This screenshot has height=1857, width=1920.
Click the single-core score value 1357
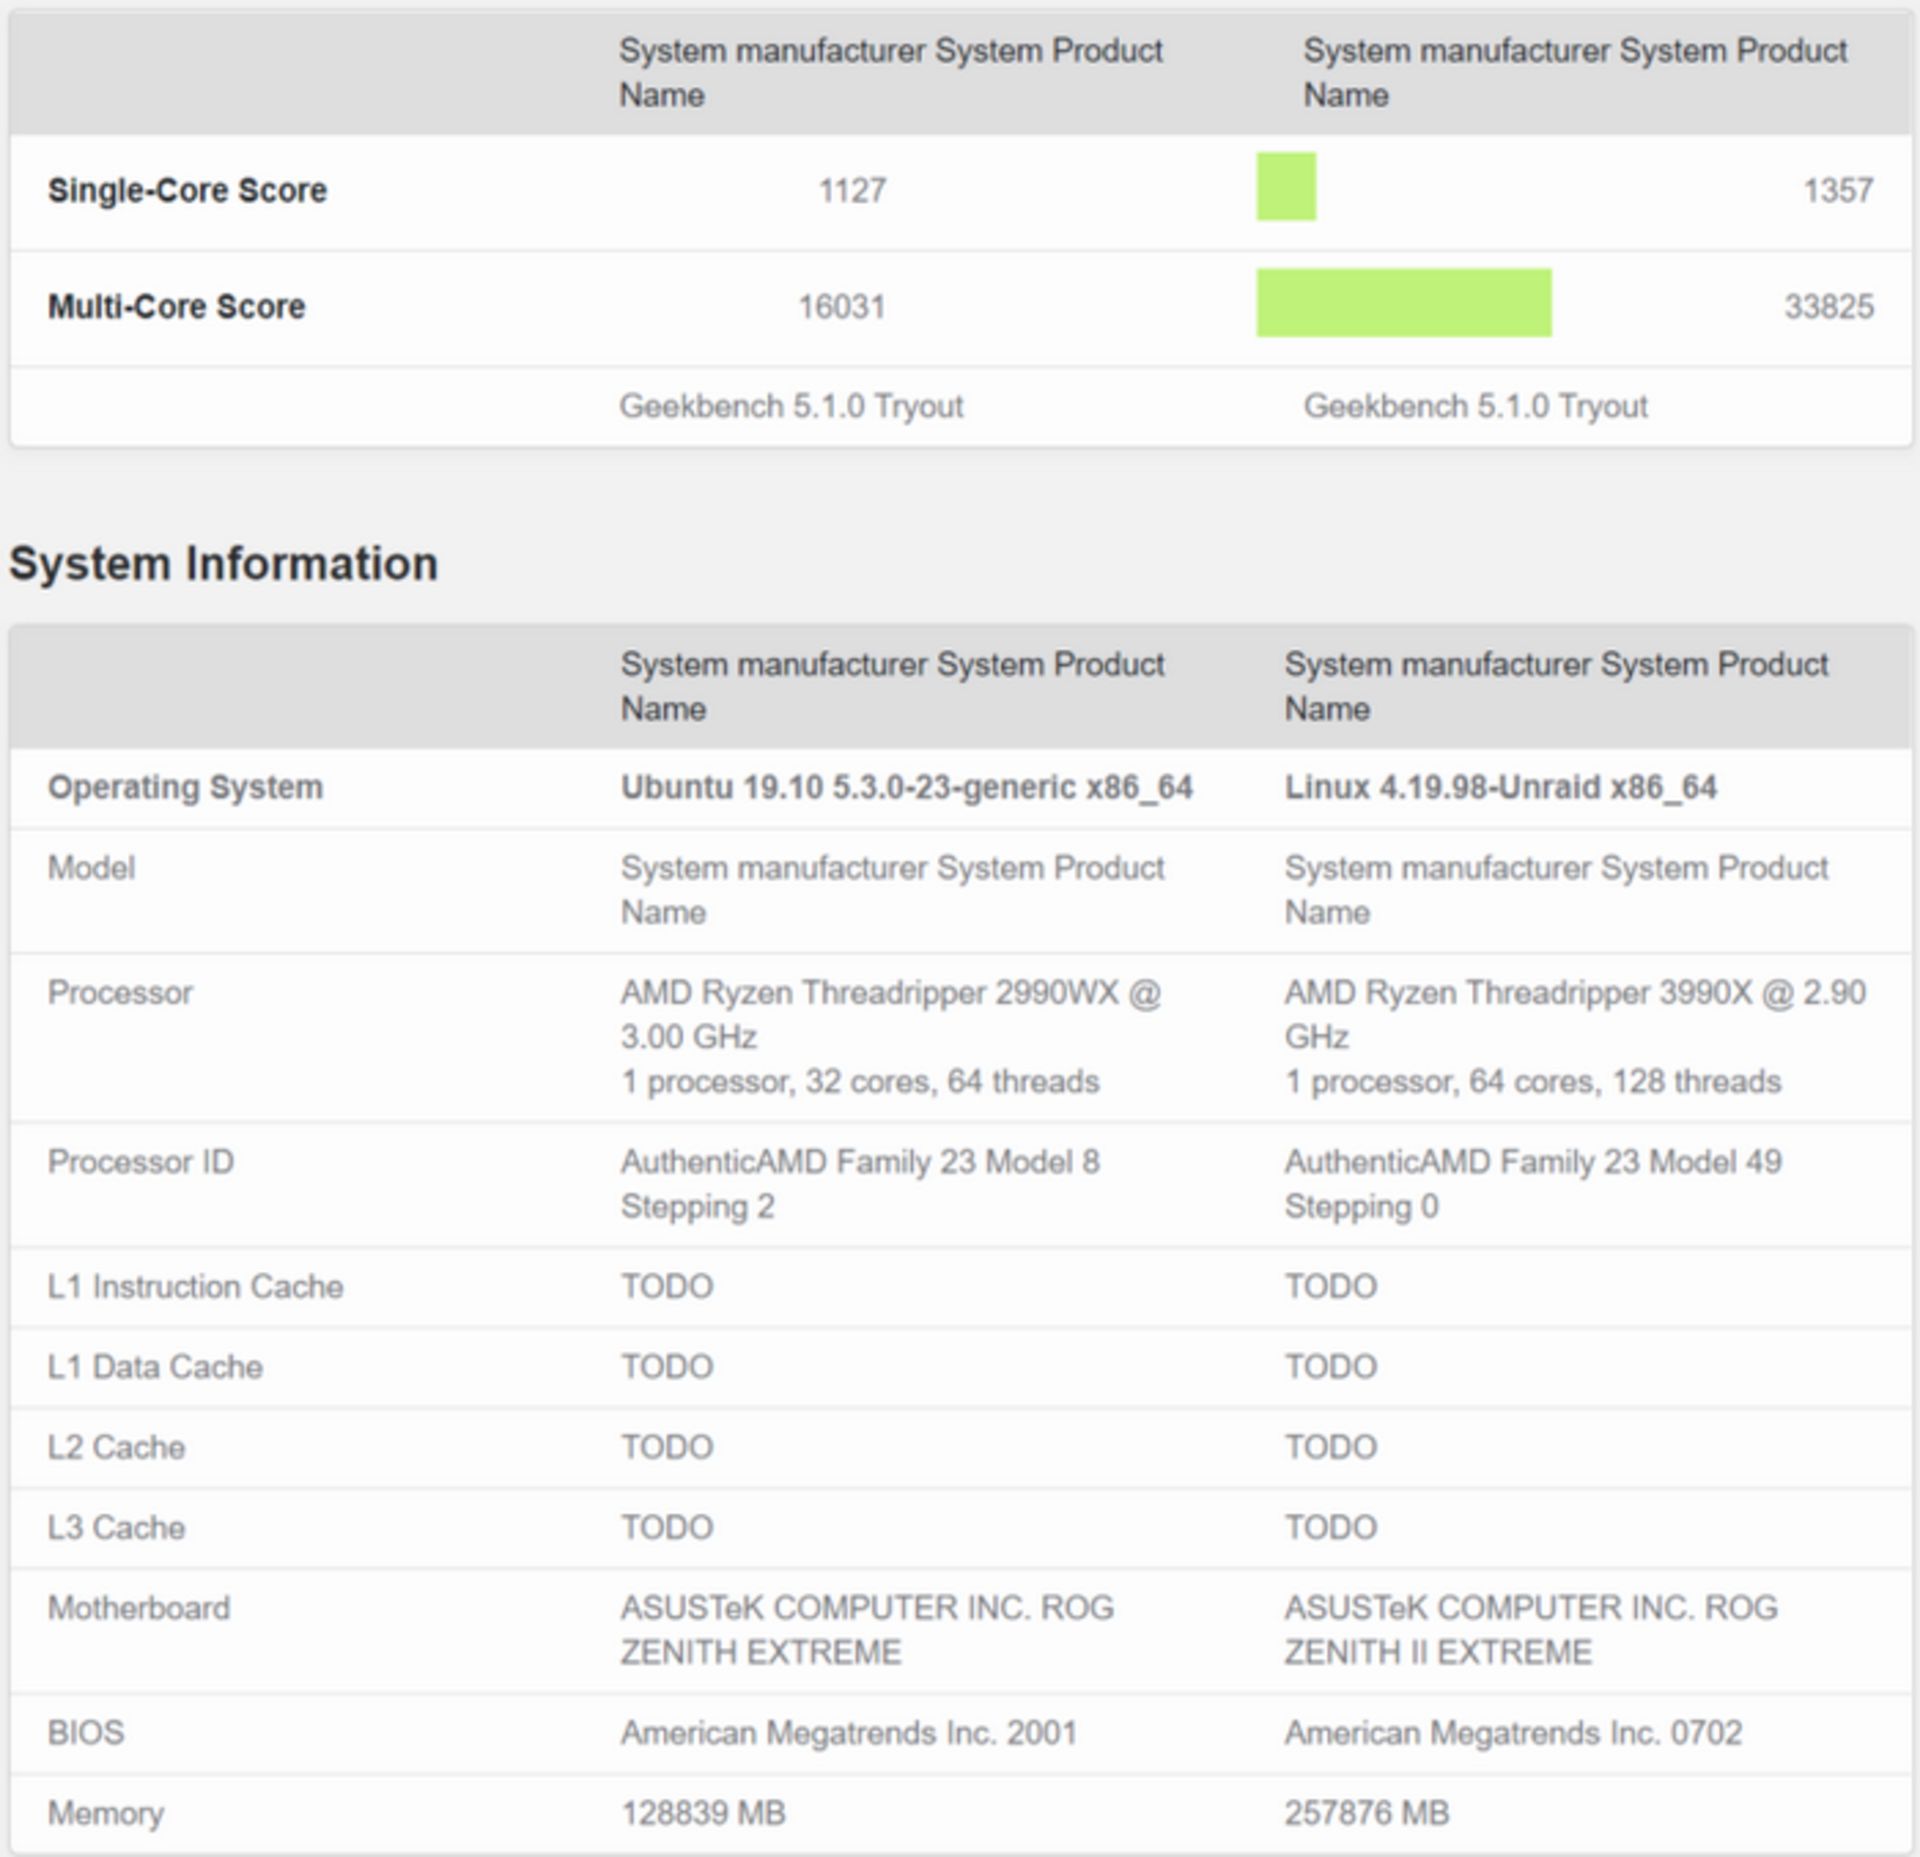point(1840,190)
